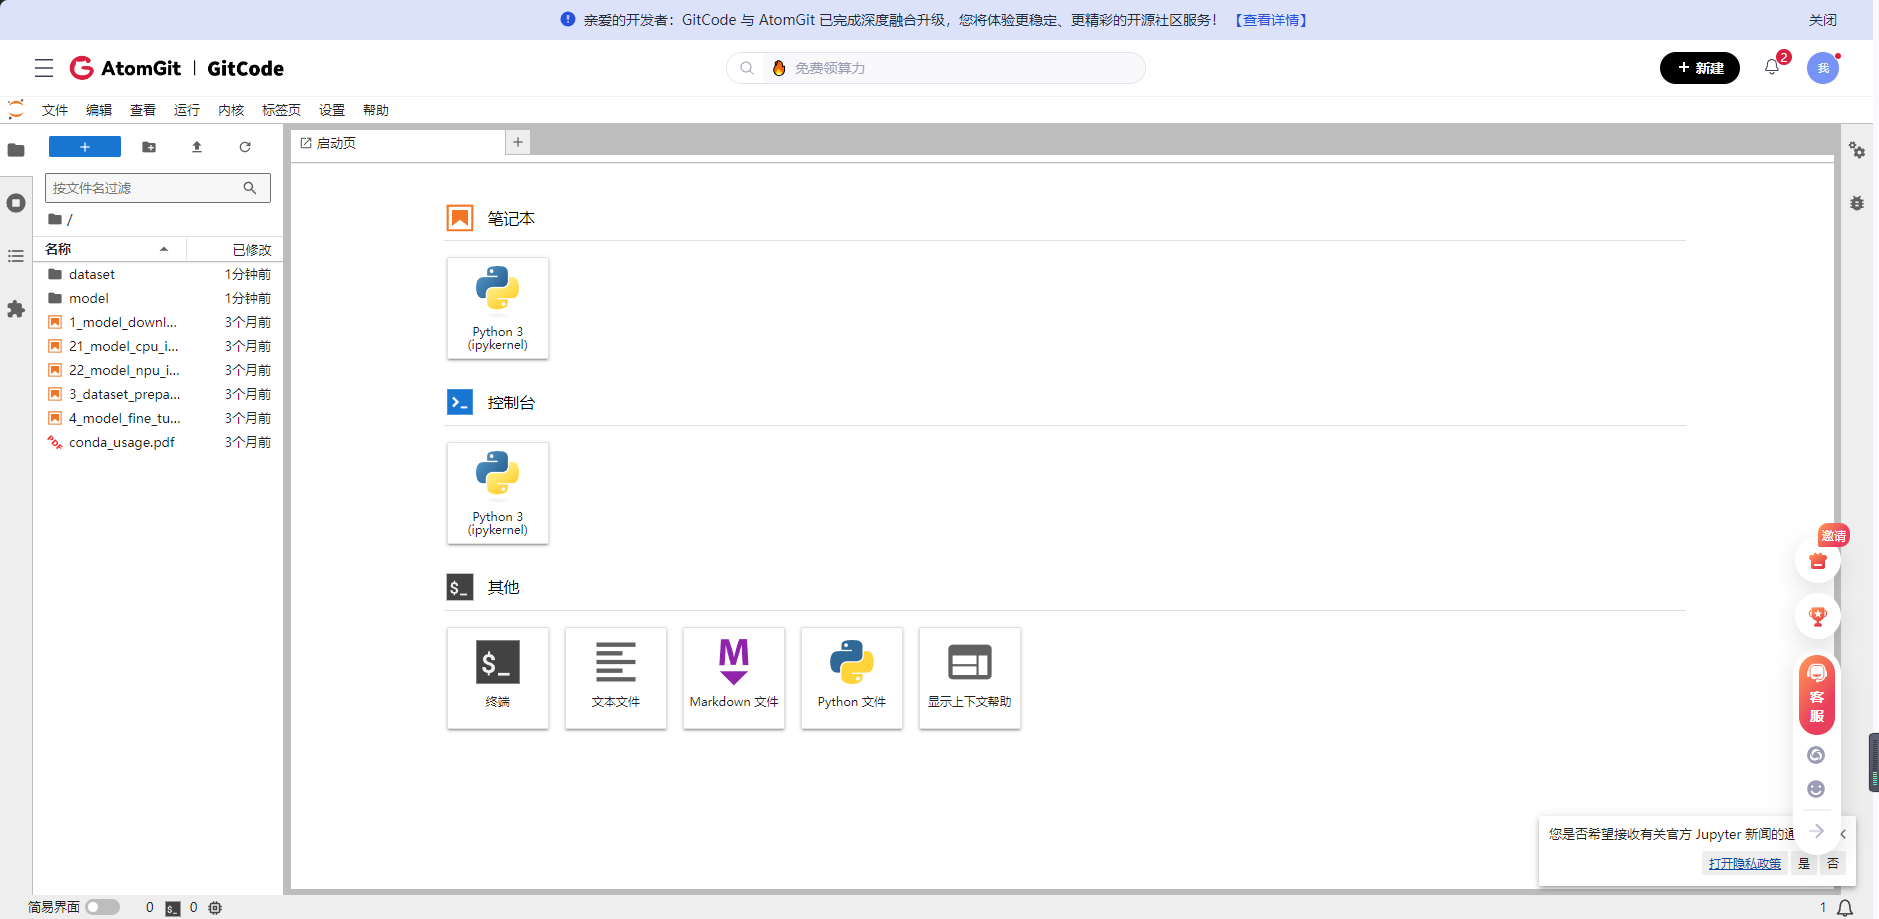1879x919 pixels.
Task: Select the 21_model_cpu_i... notebook
Action: click(x=159, y=346)
